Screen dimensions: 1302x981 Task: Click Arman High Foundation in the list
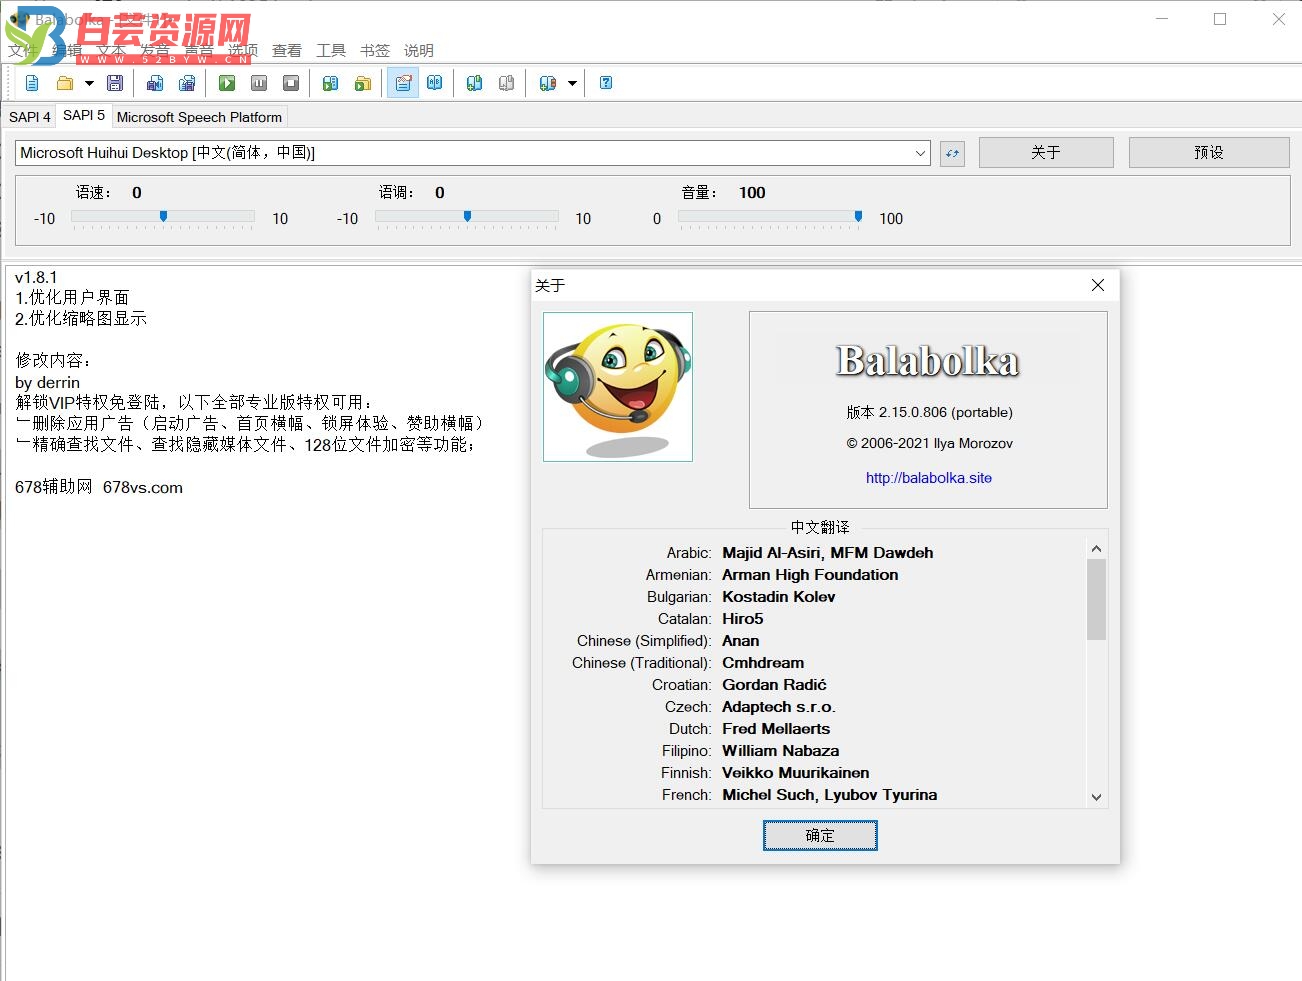(x=810, y=575)
